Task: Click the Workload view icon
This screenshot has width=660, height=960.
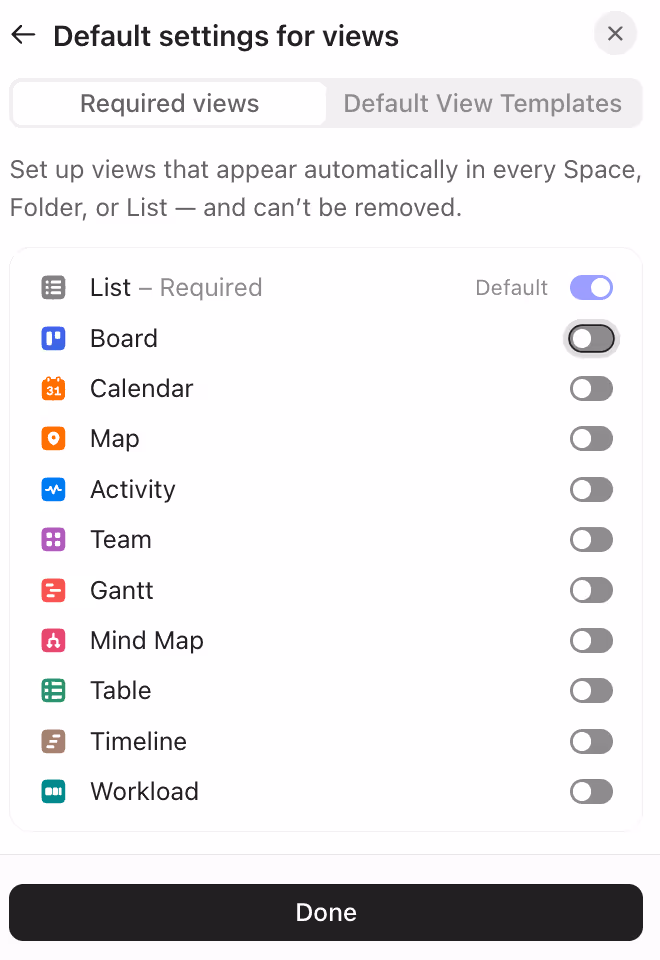Action: (x=53, y=791)
